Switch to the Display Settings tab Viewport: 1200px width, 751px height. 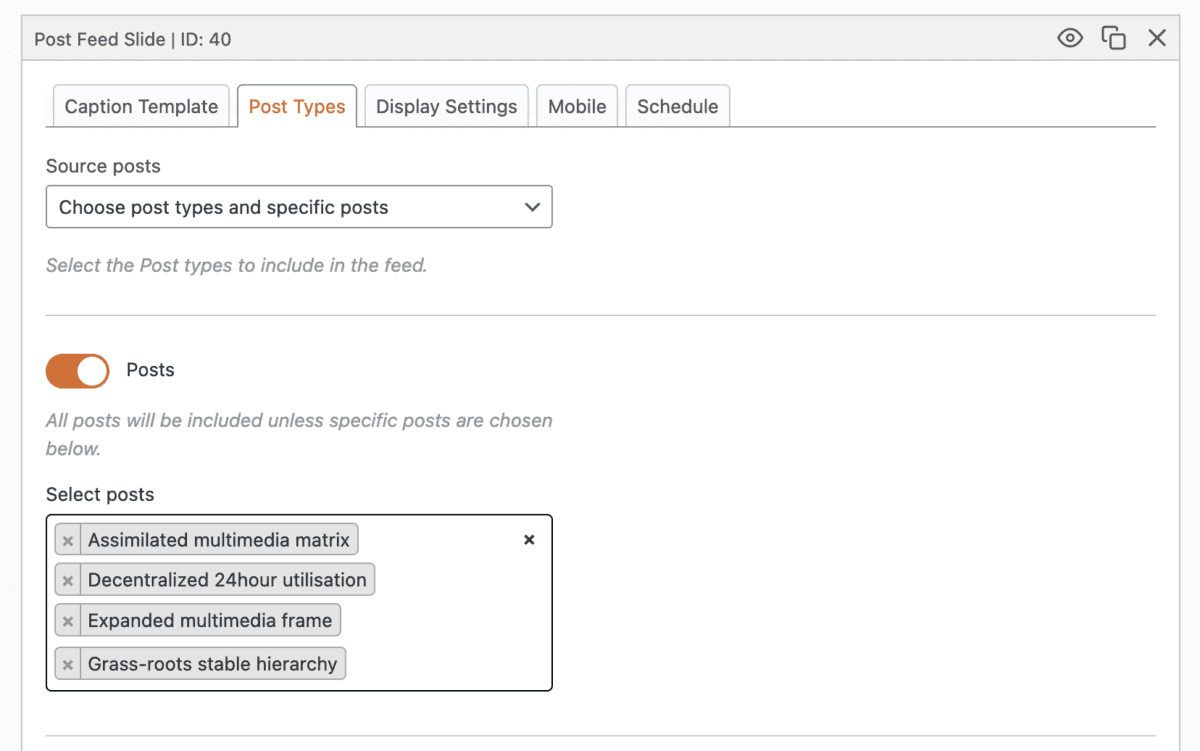(x=446, y=105)
